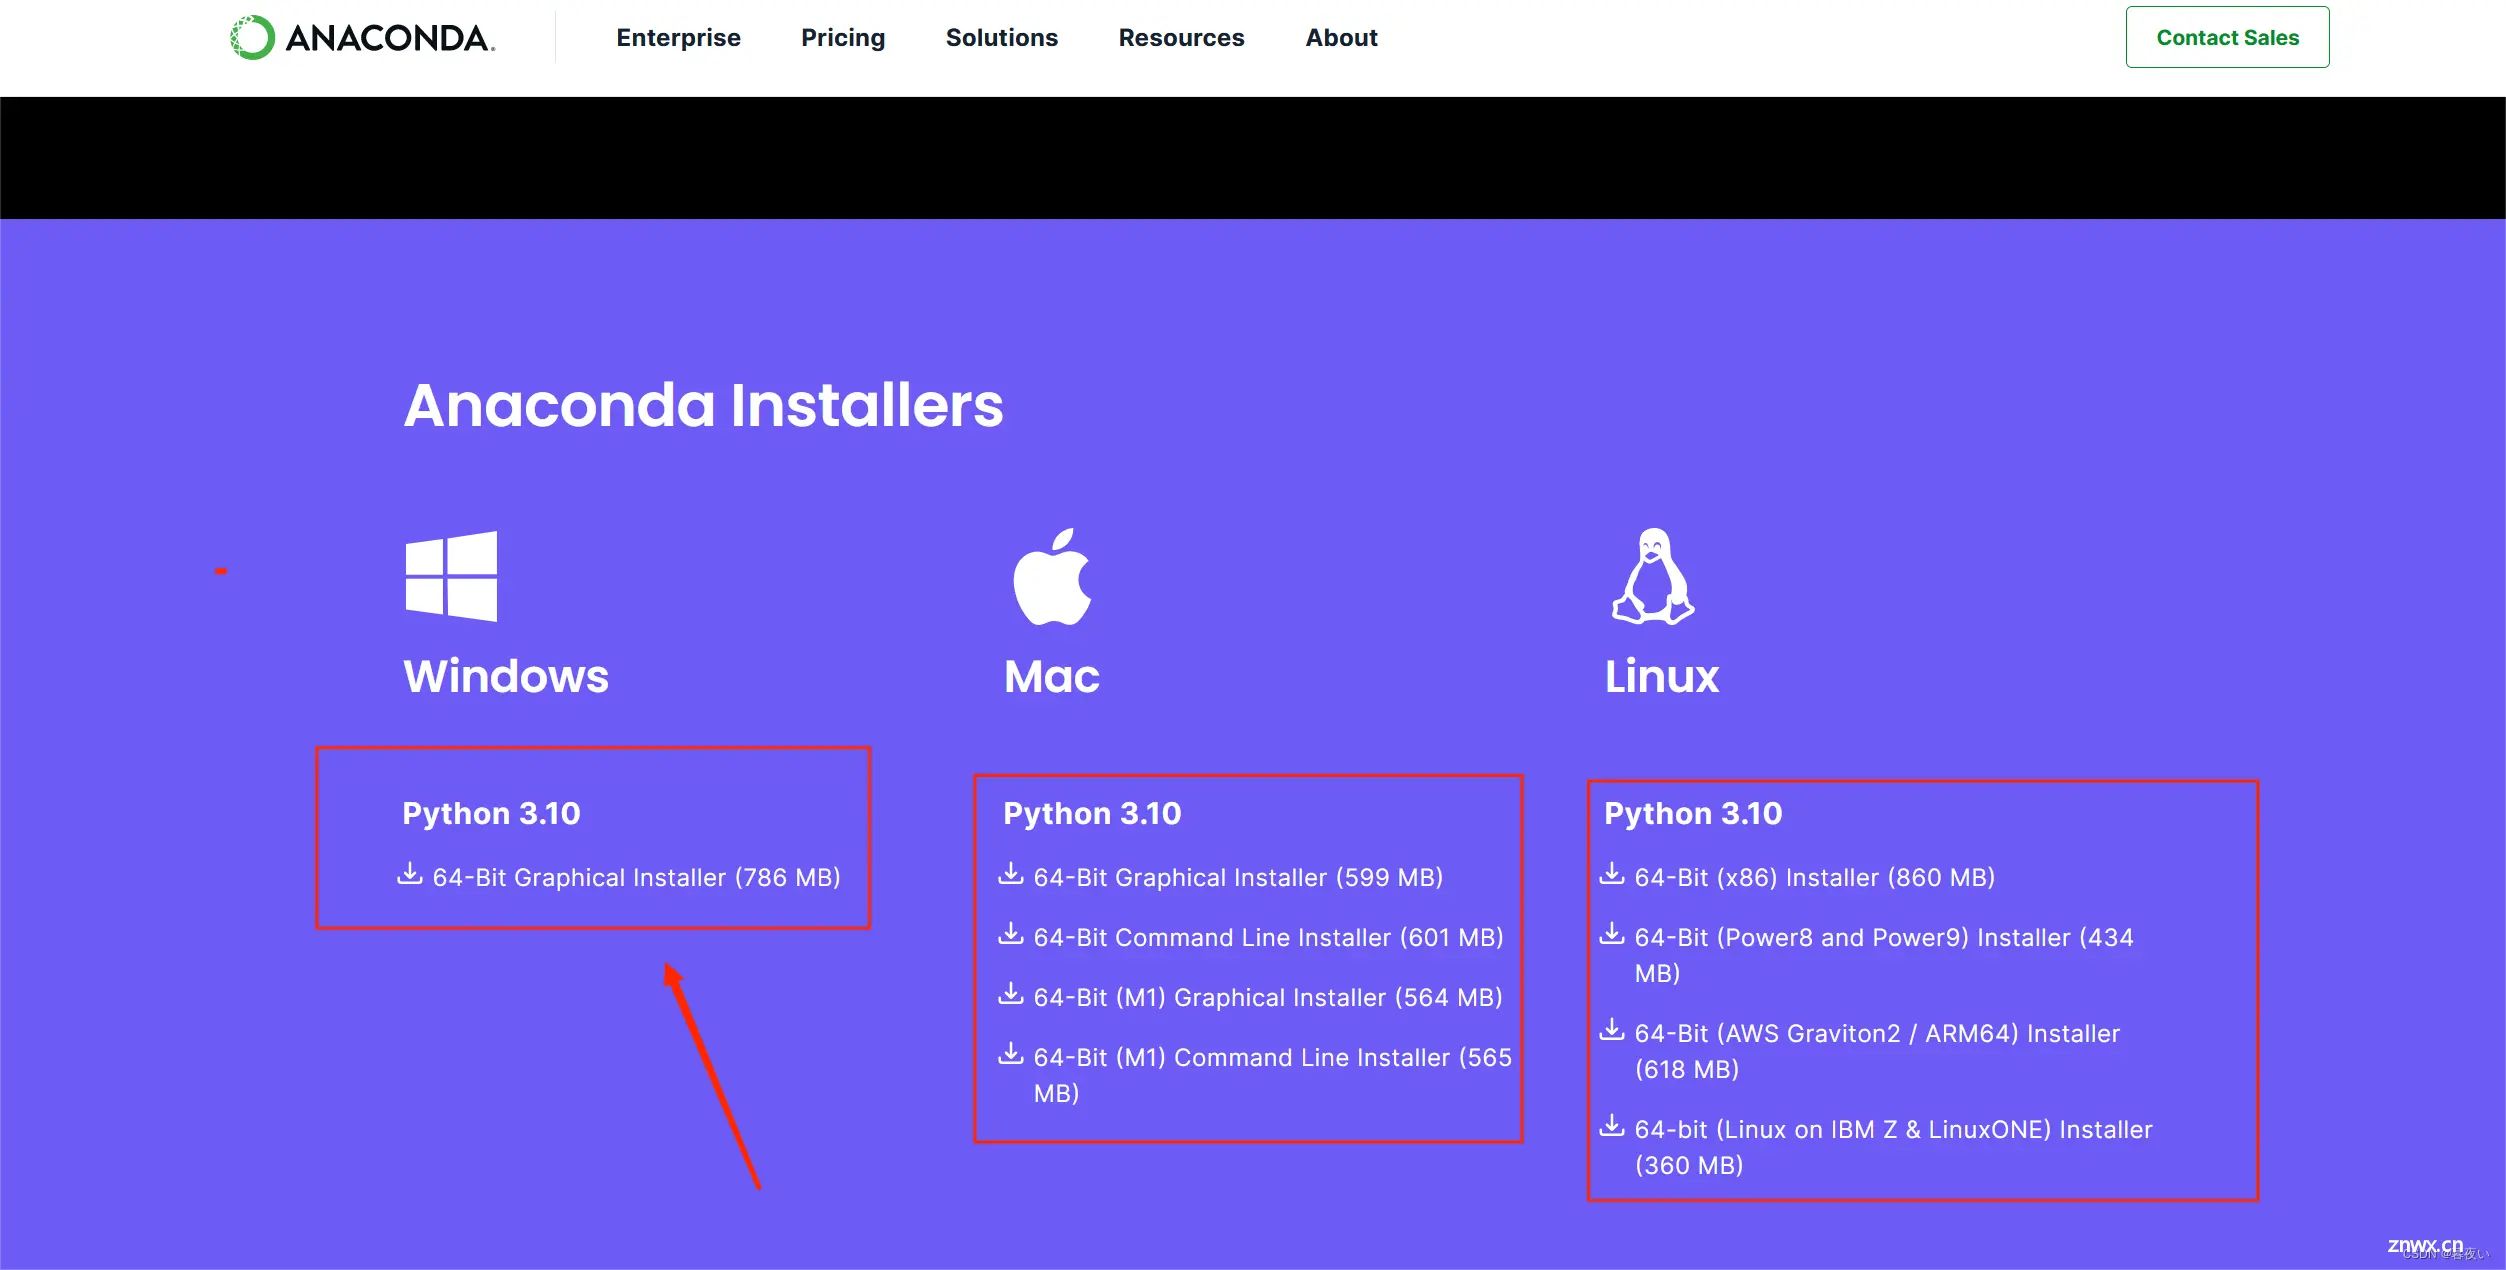Click the Windows heading text

(x=506, y=676)
